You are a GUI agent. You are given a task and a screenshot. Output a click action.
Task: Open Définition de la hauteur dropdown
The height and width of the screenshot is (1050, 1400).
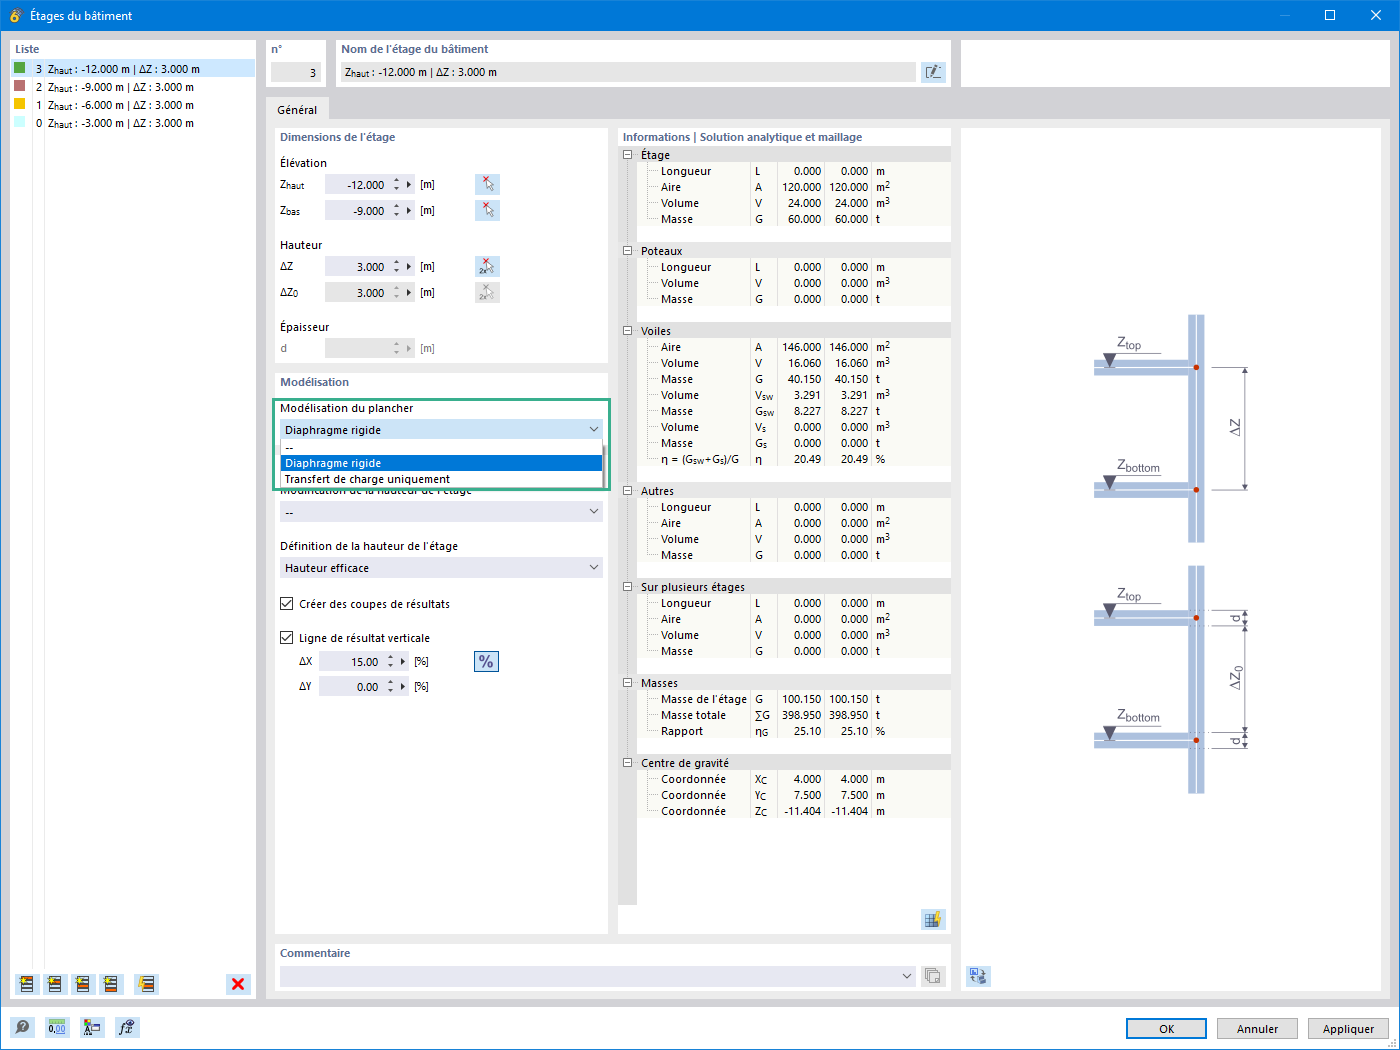441,568
